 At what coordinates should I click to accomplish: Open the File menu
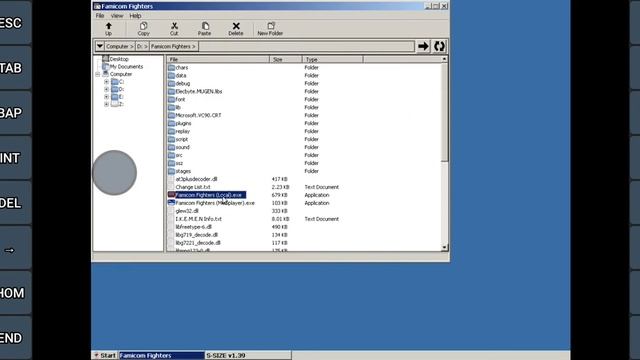click(x=100, y=16)
